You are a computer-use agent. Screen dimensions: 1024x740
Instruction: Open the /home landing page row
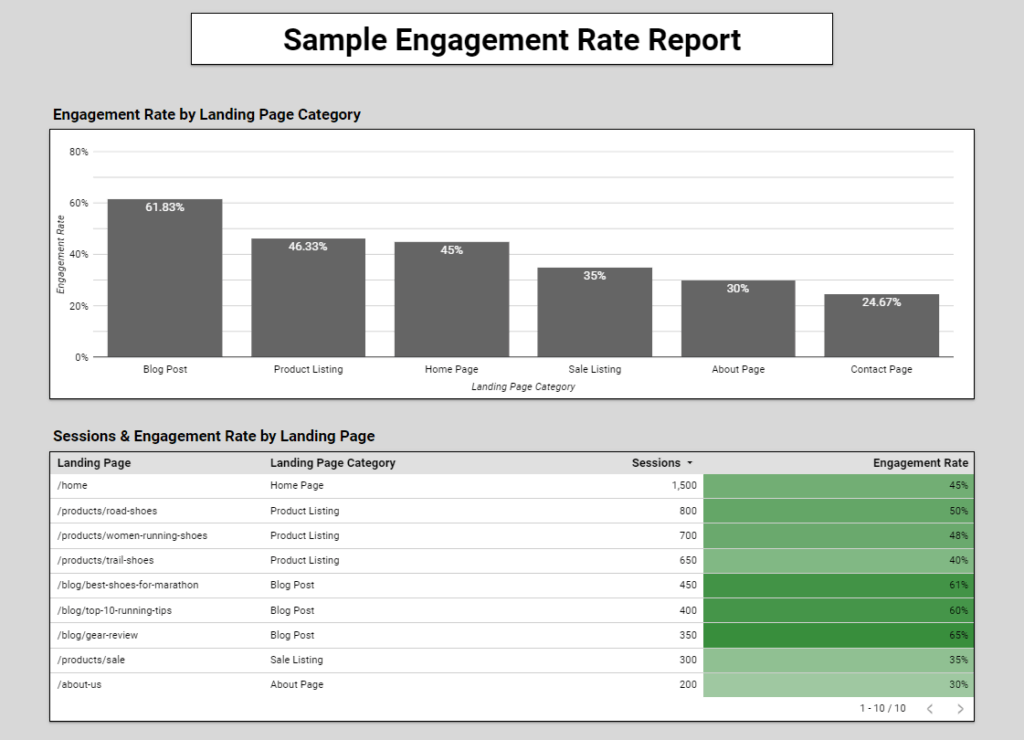(72, 485)
